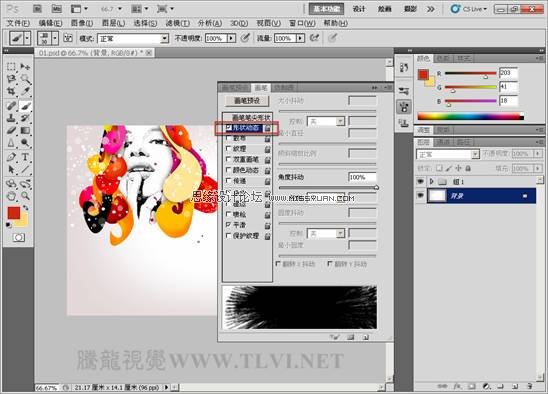
Task: Click the R slider in Color panel
Action: [x=470, y=74]
